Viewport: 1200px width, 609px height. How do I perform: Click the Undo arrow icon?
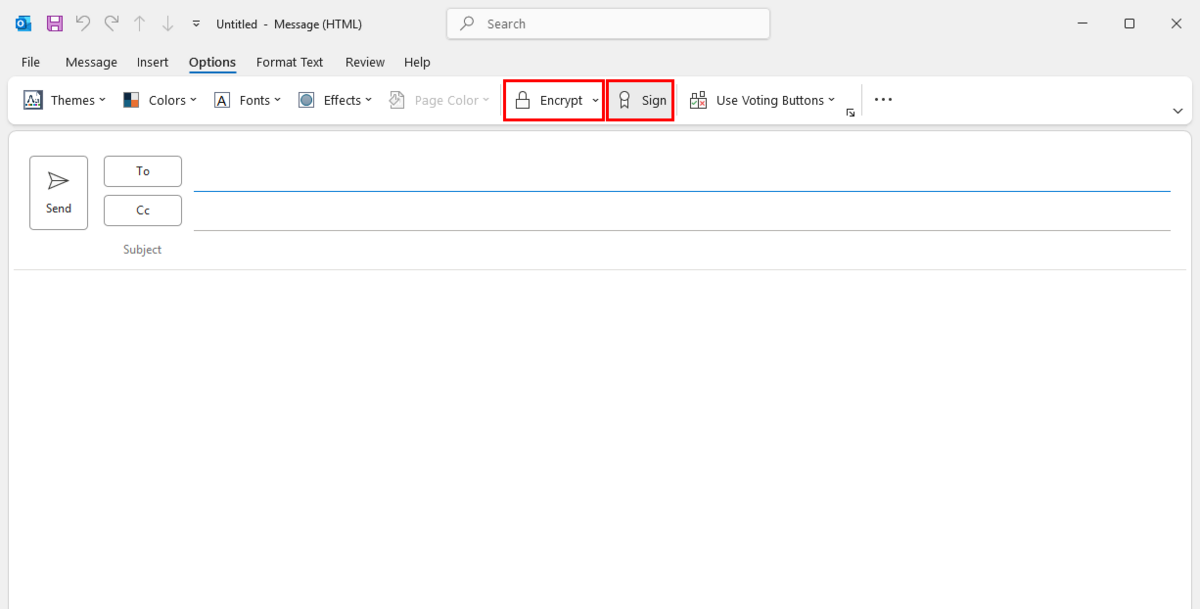point(83,23)
